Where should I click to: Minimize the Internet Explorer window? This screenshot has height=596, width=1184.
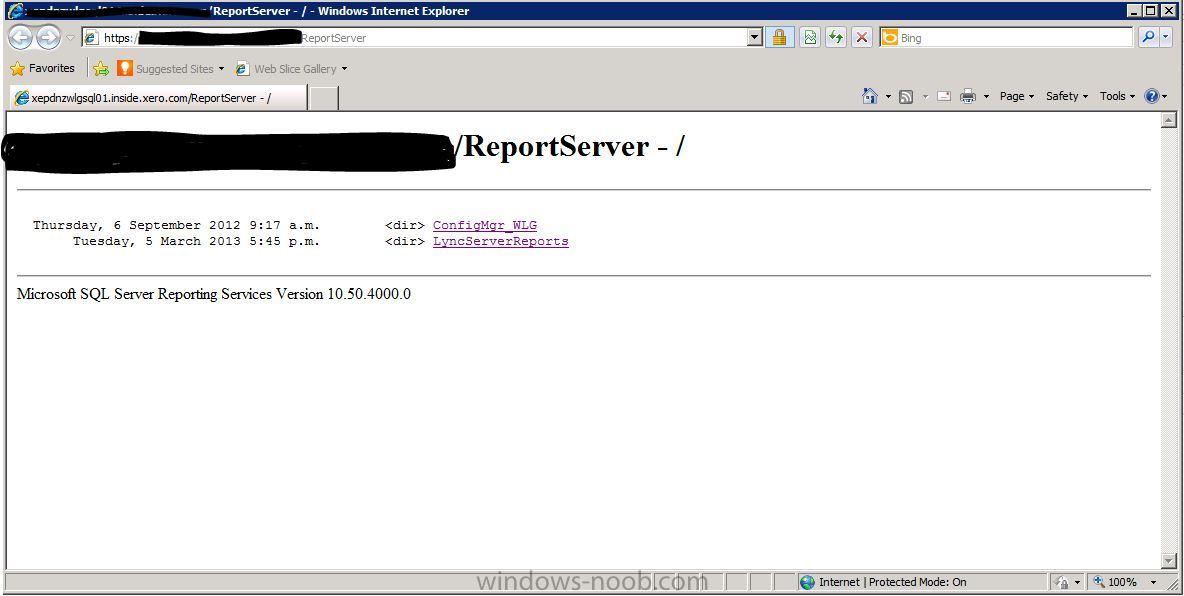(x=1134, y=11)
